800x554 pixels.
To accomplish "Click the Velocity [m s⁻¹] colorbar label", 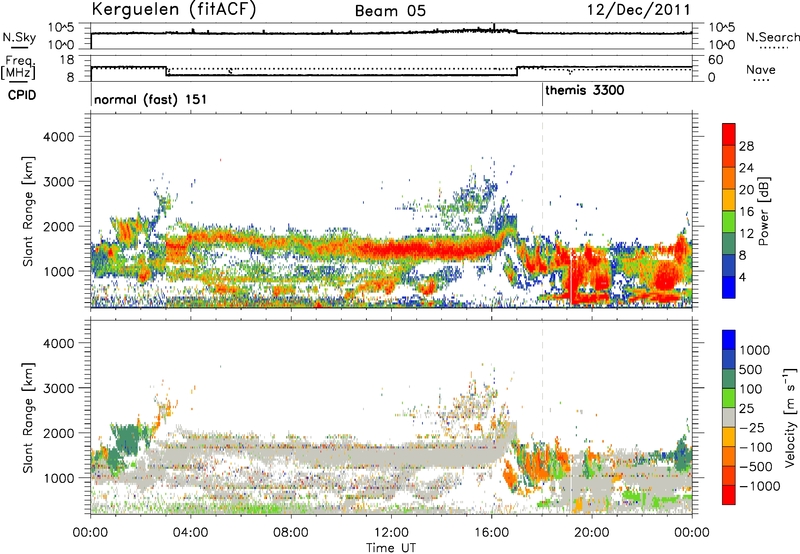I will 790,417.
